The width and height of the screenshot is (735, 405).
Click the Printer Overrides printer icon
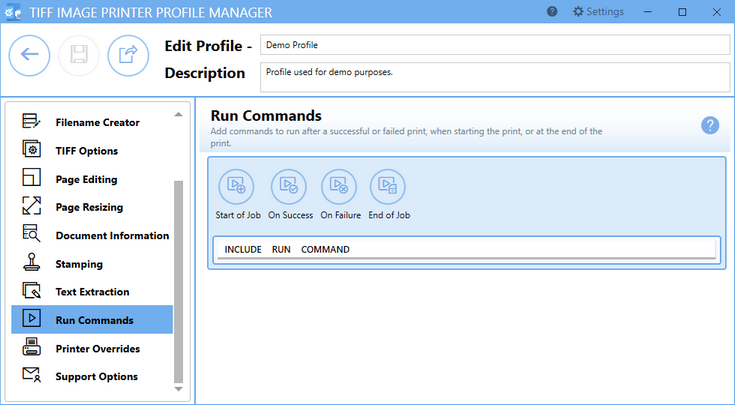click(x=31, y=347)
